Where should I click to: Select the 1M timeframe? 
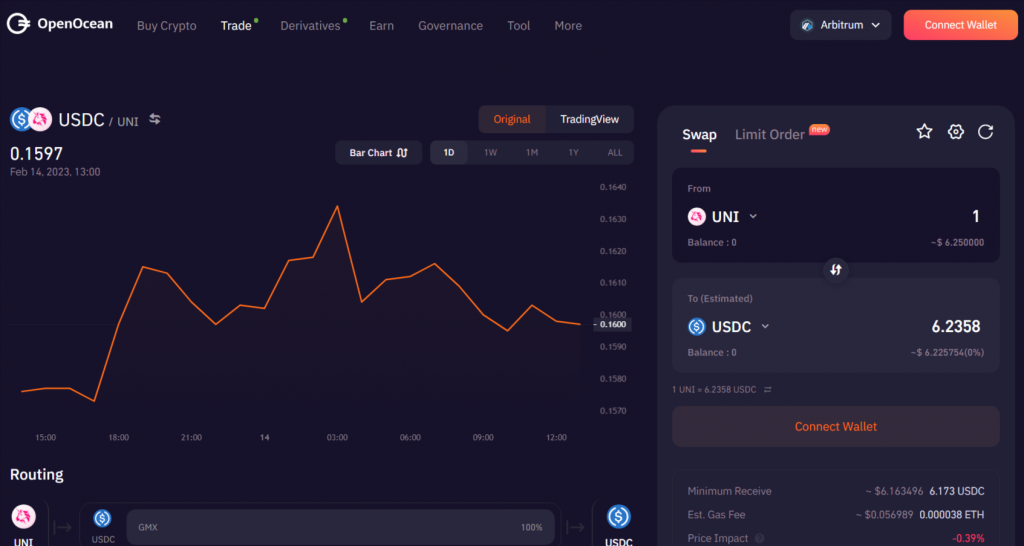[532, 152]
